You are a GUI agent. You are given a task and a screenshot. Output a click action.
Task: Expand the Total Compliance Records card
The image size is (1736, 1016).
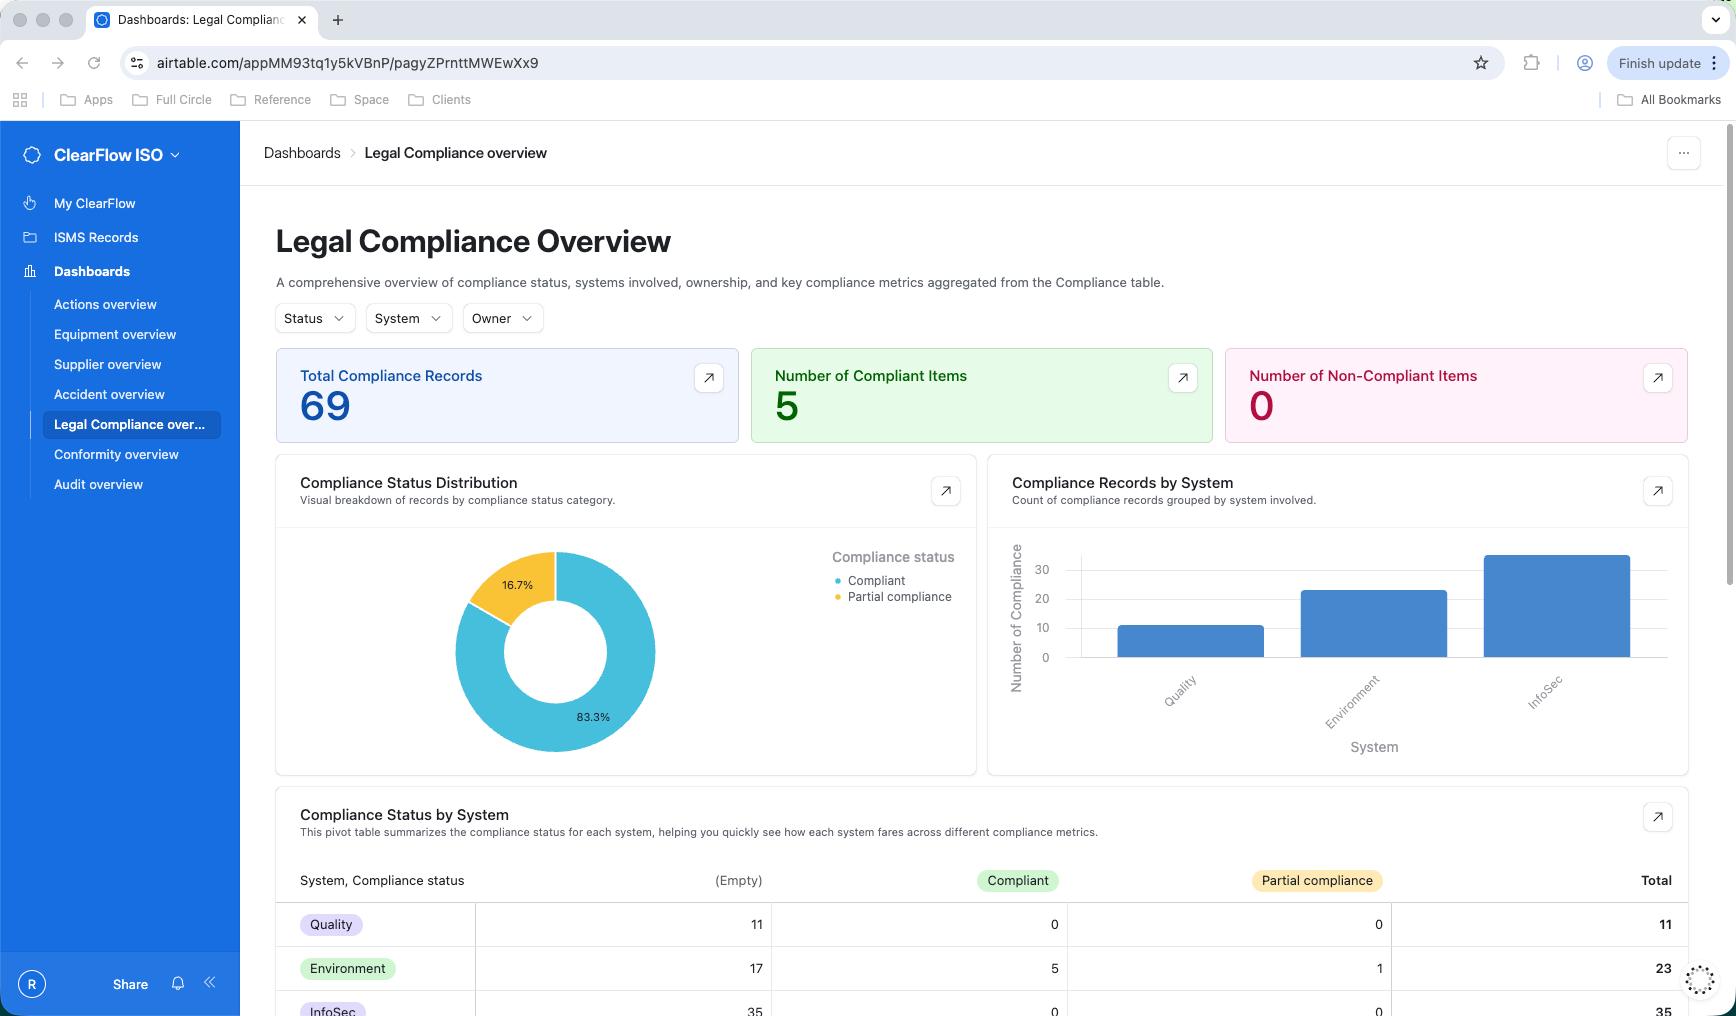click(x=709, y=378)
